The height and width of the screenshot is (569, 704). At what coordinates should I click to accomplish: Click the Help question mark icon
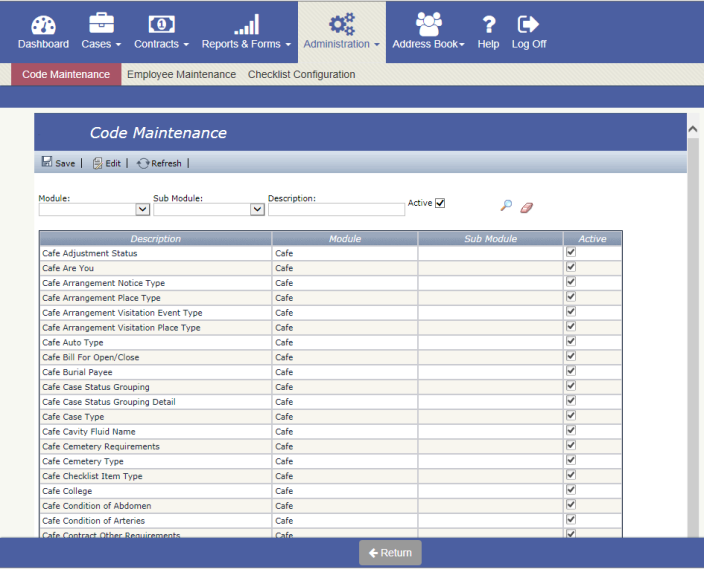point(489,25)
